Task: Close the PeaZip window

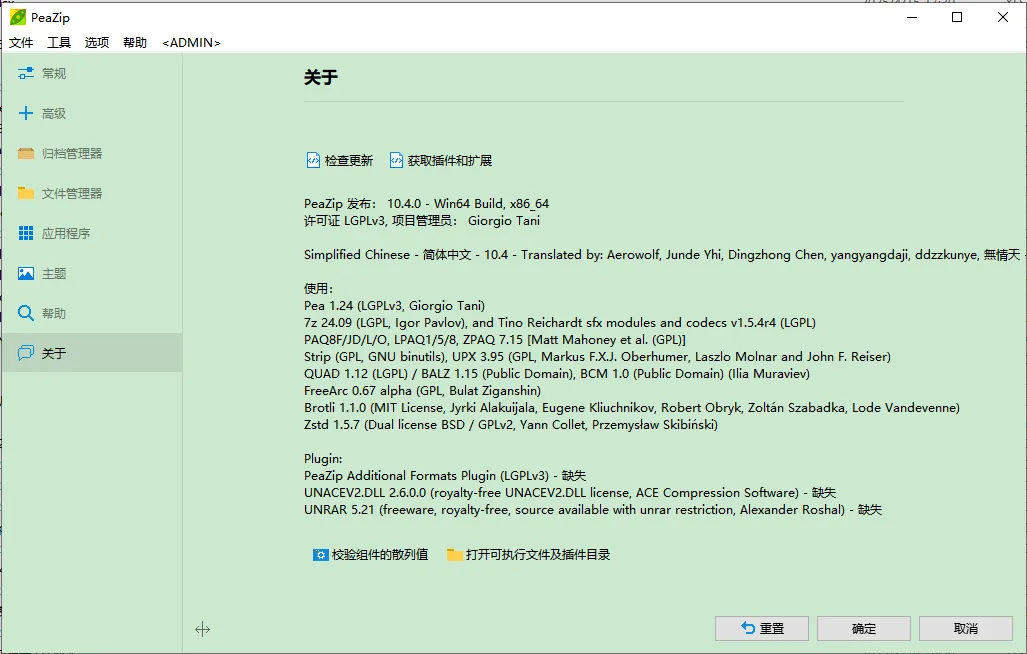Action: tap(1003, 17)
